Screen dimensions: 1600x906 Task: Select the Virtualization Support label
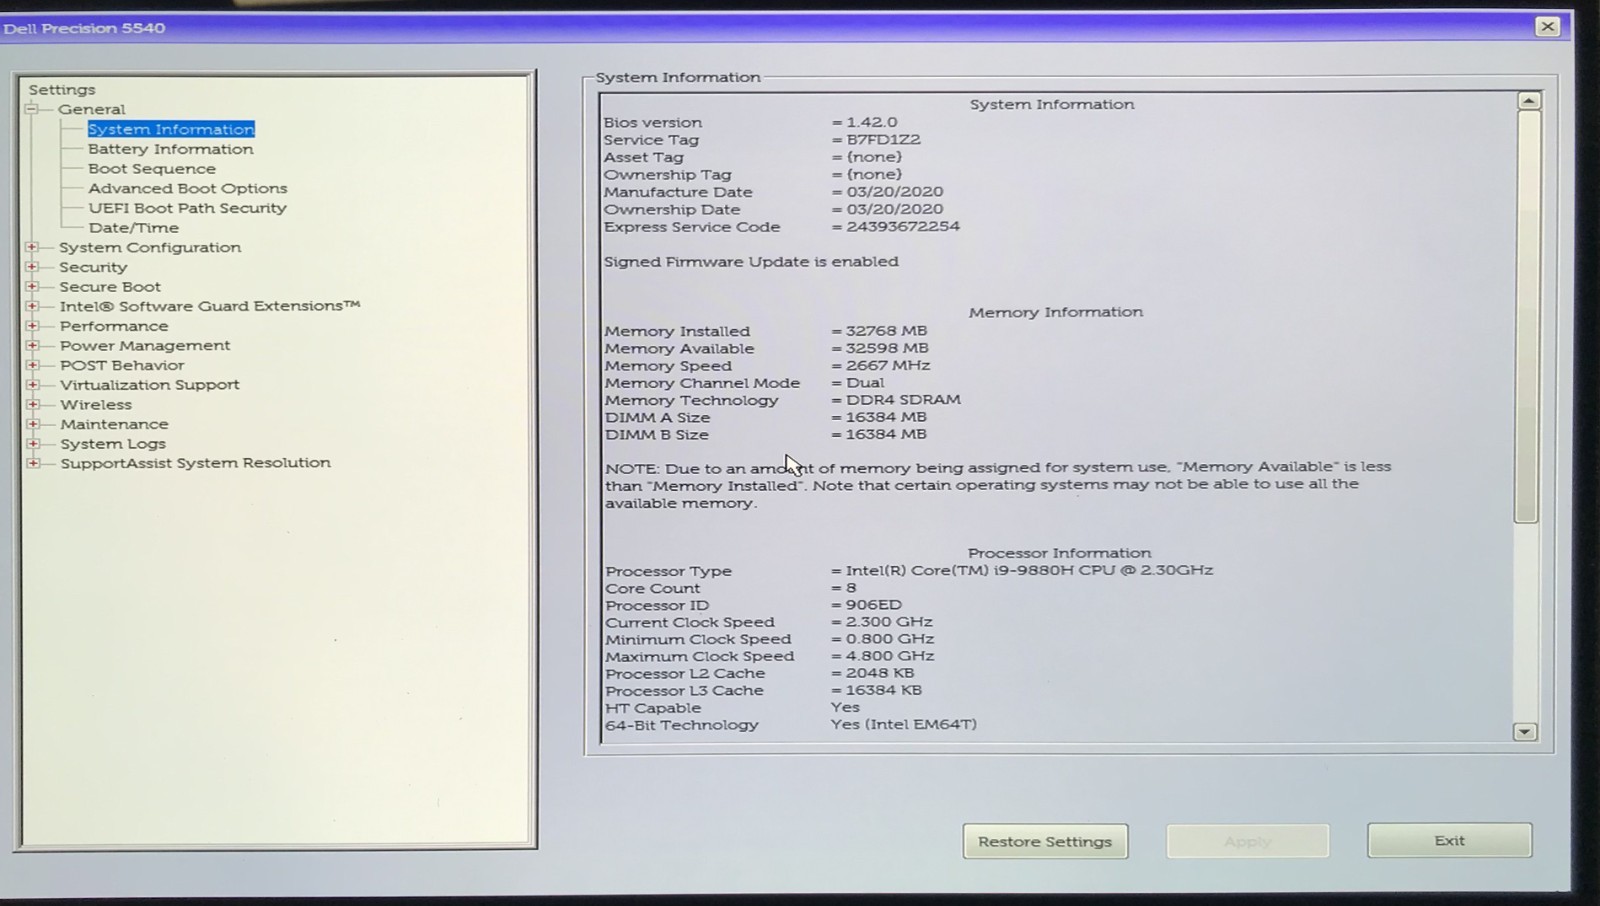[150, 384]
